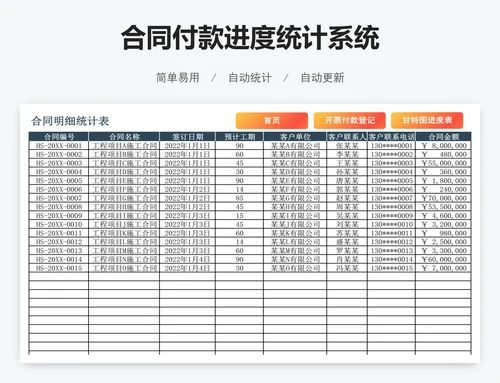Image resolution: width=500 pixels, height=383 pixels.
Task: Select cell HS-20XX-0014
Action: click(59, 259)
